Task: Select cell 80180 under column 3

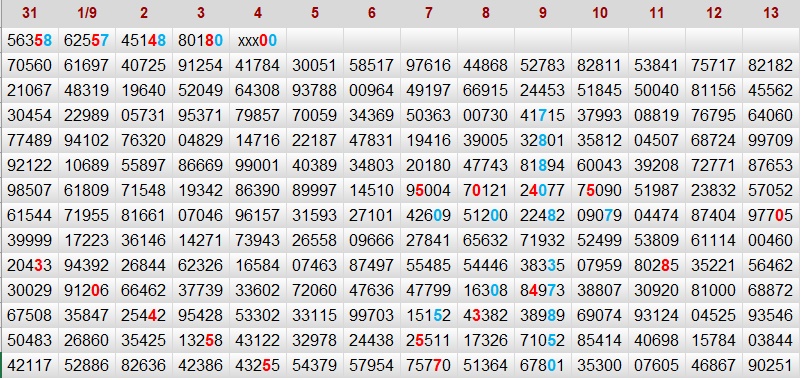Action: [201, 40]
